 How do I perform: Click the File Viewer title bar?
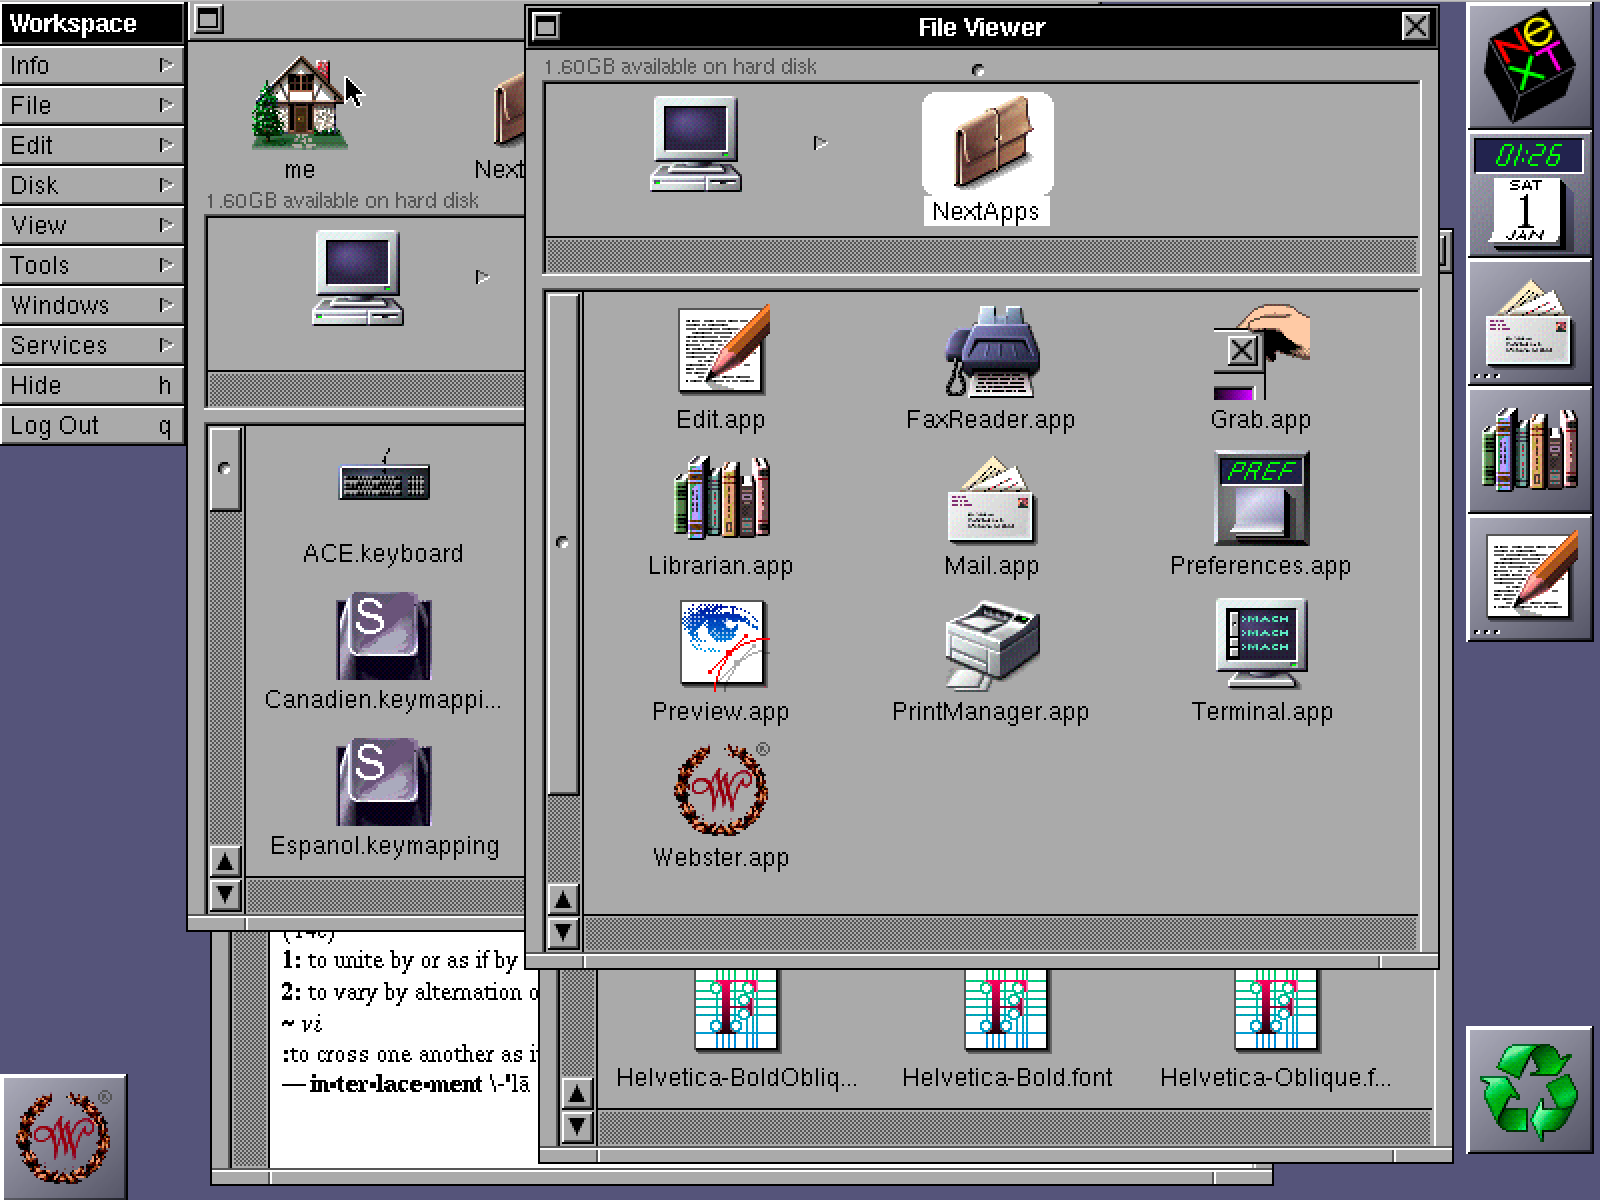tap(981, 27)
